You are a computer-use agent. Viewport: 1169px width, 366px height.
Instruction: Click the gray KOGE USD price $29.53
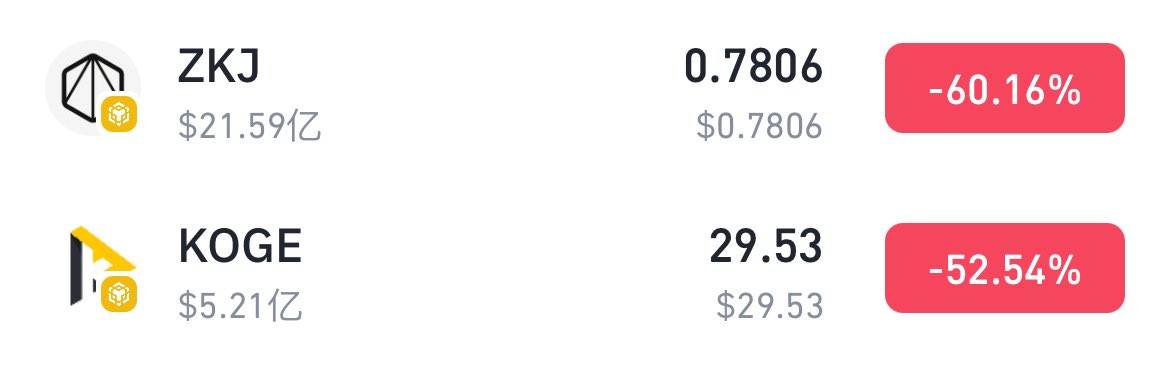(x=769, y=306)
